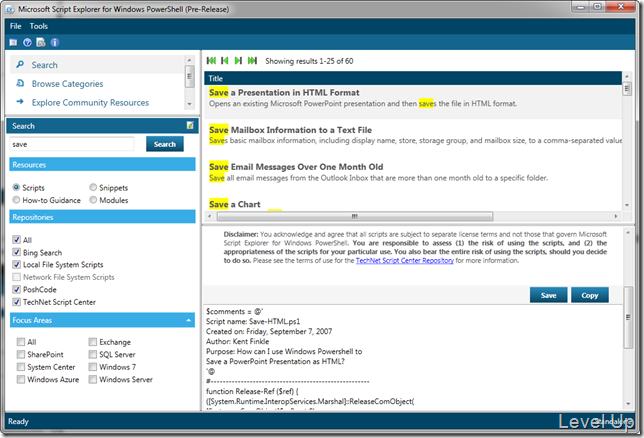Click the Title column header
644x438 pixels.
(413, 78)
